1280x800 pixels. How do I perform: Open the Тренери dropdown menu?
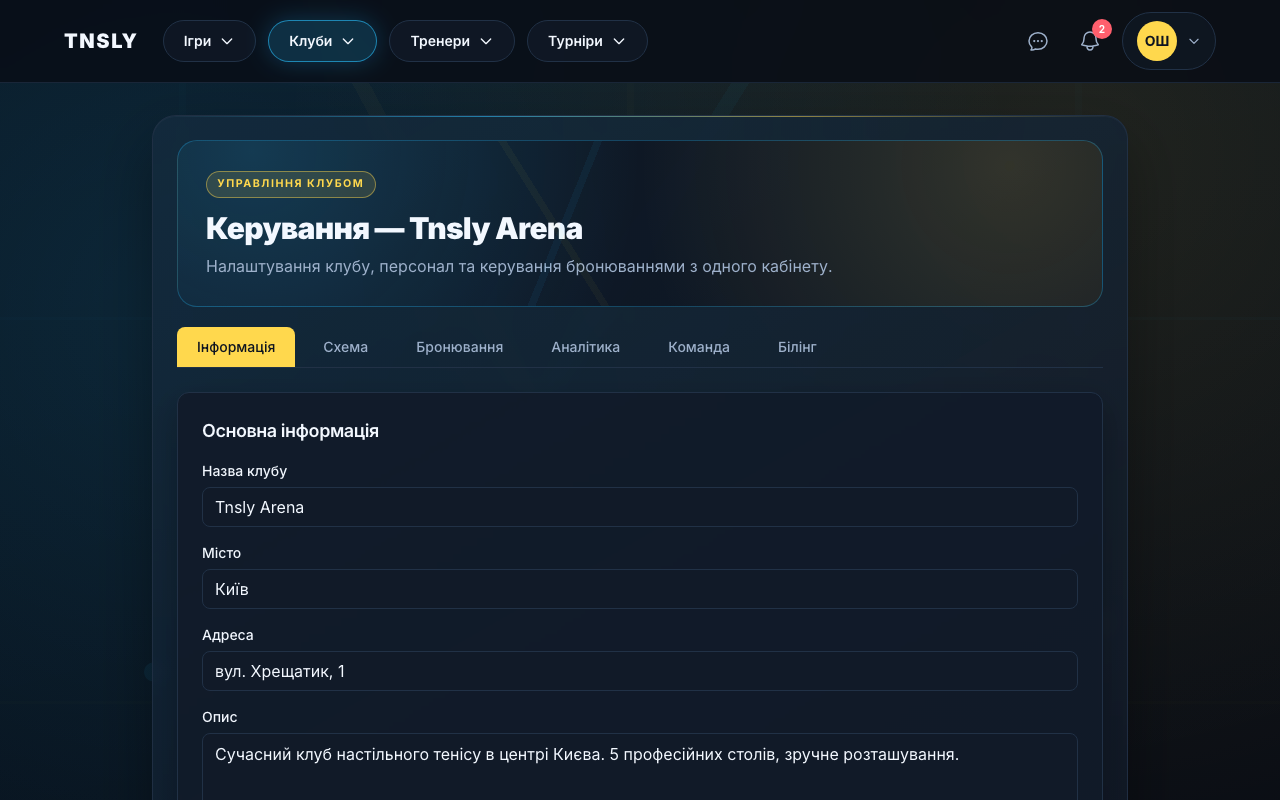coord(451,41)
